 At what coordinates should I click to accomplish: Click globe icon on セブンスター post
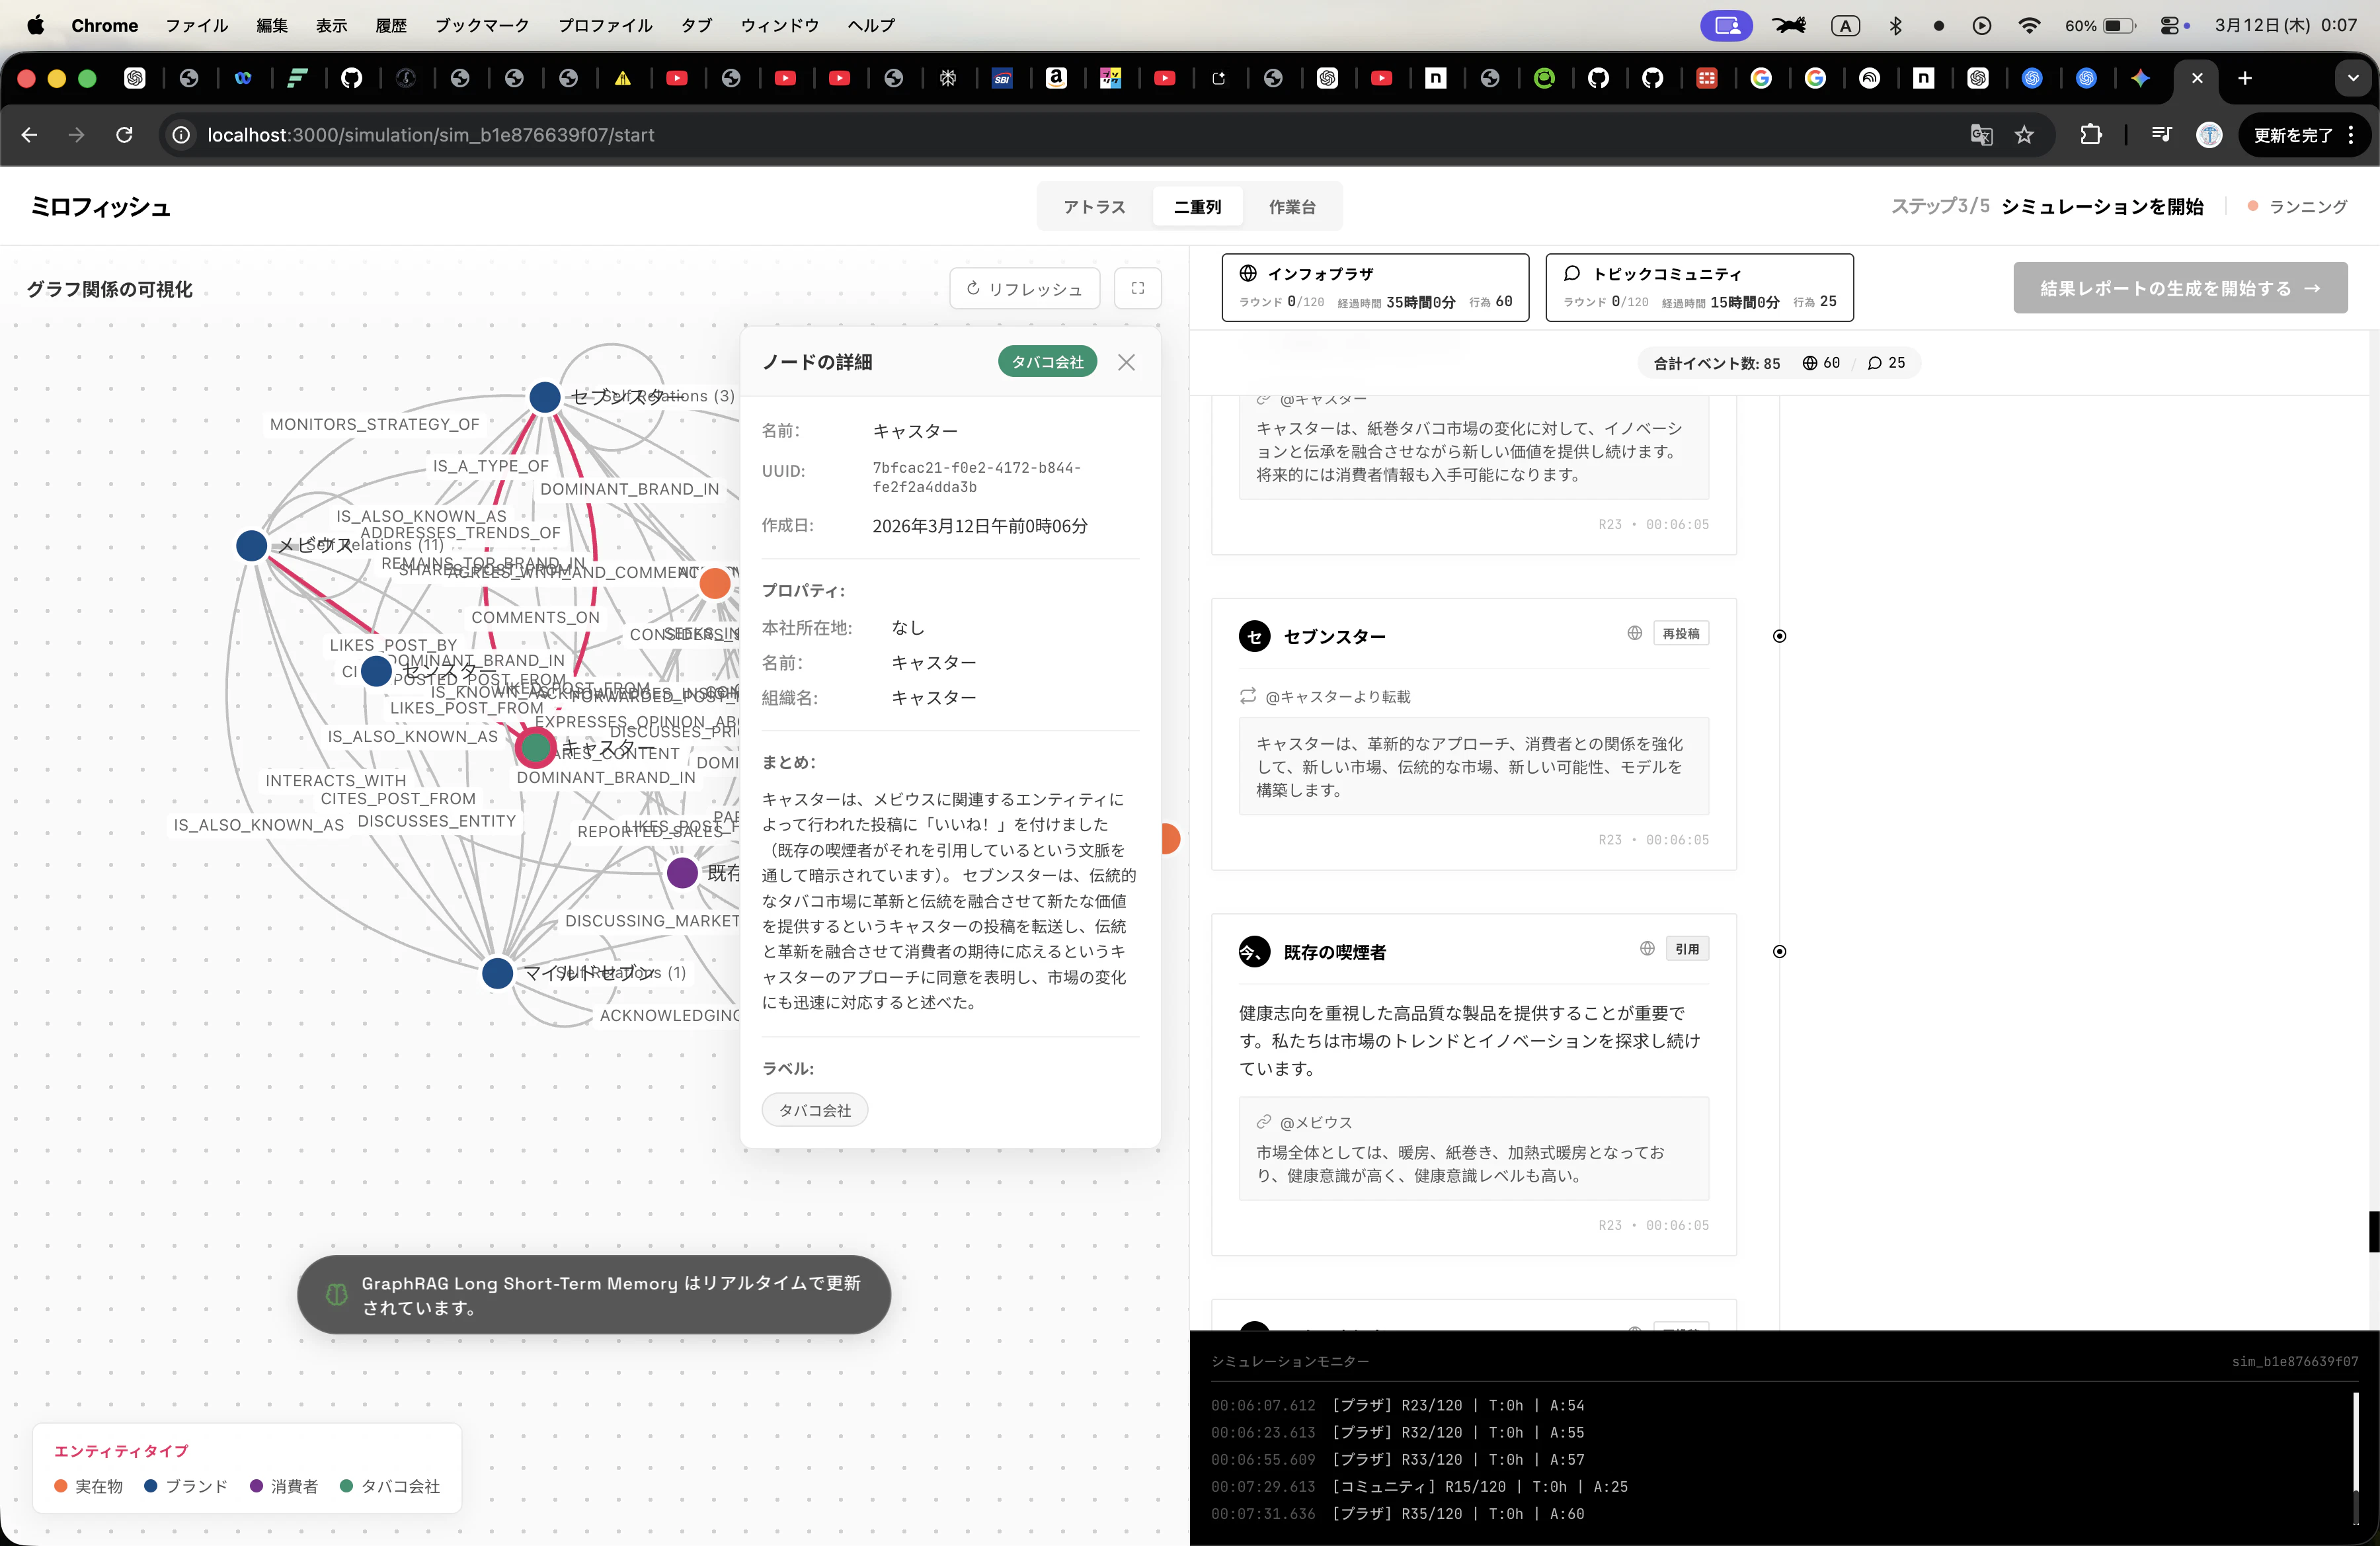1634,633
